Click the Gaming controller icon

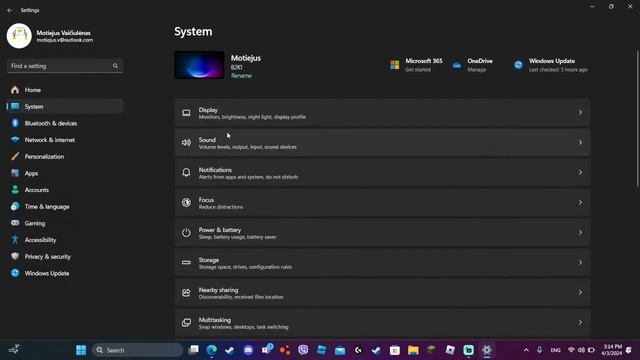[15, 223]
